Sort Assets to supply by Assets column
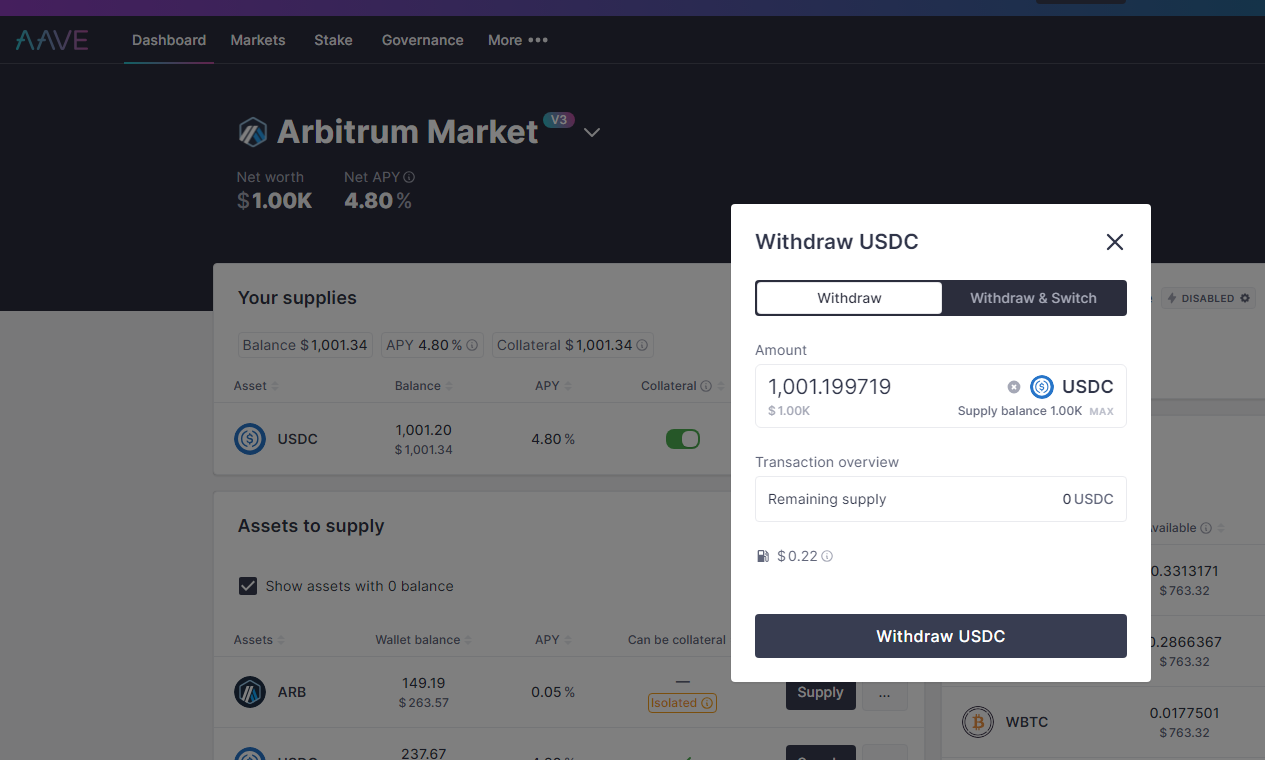 259,640
